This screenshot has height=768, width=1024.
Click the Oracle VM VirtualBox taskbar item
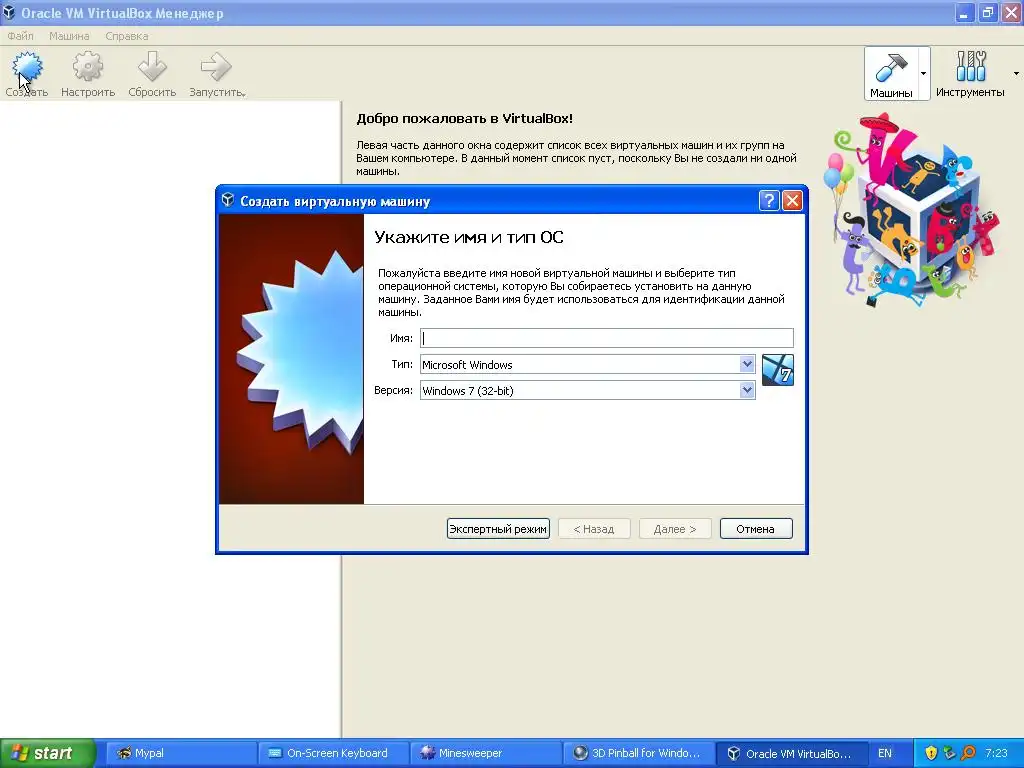[x=791, y=753]
